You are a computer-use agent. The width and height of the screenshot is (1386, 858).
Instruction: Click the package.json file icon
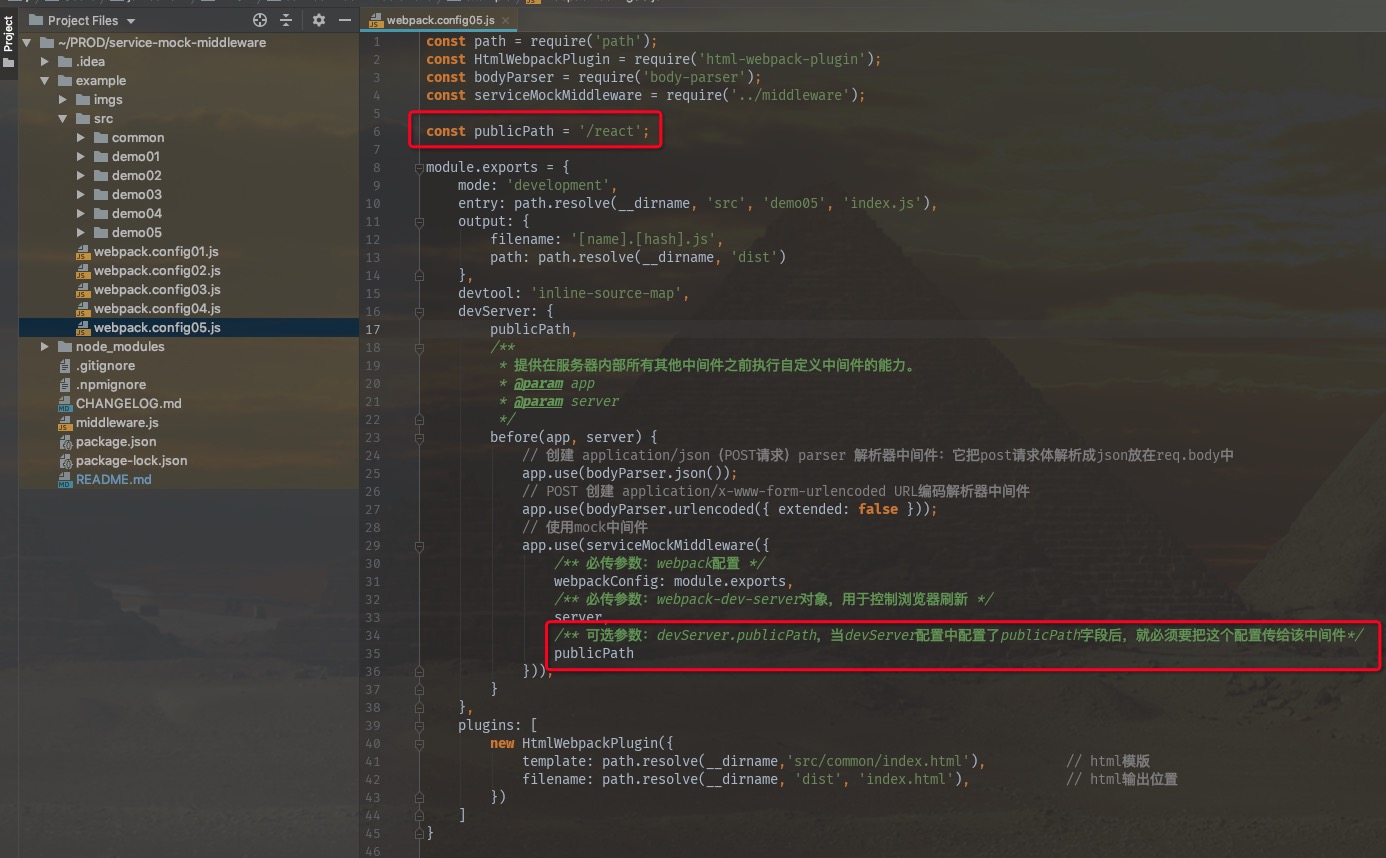tap(65, 442)
